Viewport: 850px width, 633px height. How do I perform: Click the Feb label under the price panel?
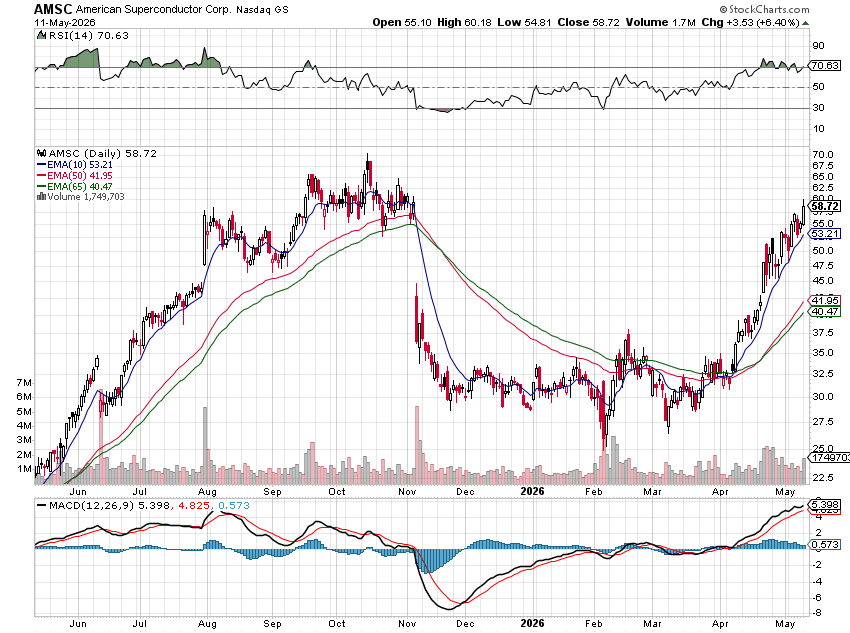(594, 492)
